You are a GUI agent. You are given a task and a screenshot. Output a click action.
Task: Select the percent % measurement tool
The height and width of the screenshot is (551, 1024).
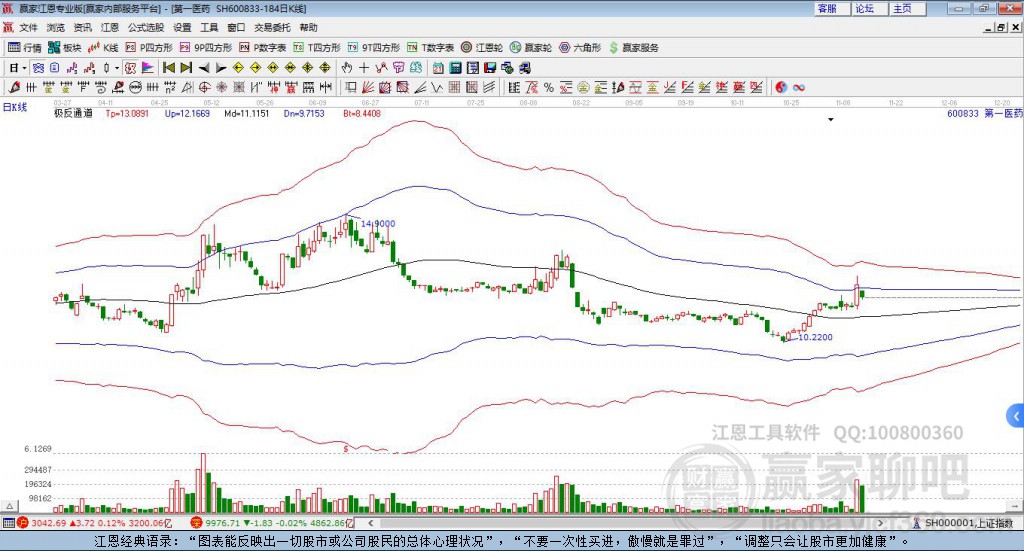(549, 87)
